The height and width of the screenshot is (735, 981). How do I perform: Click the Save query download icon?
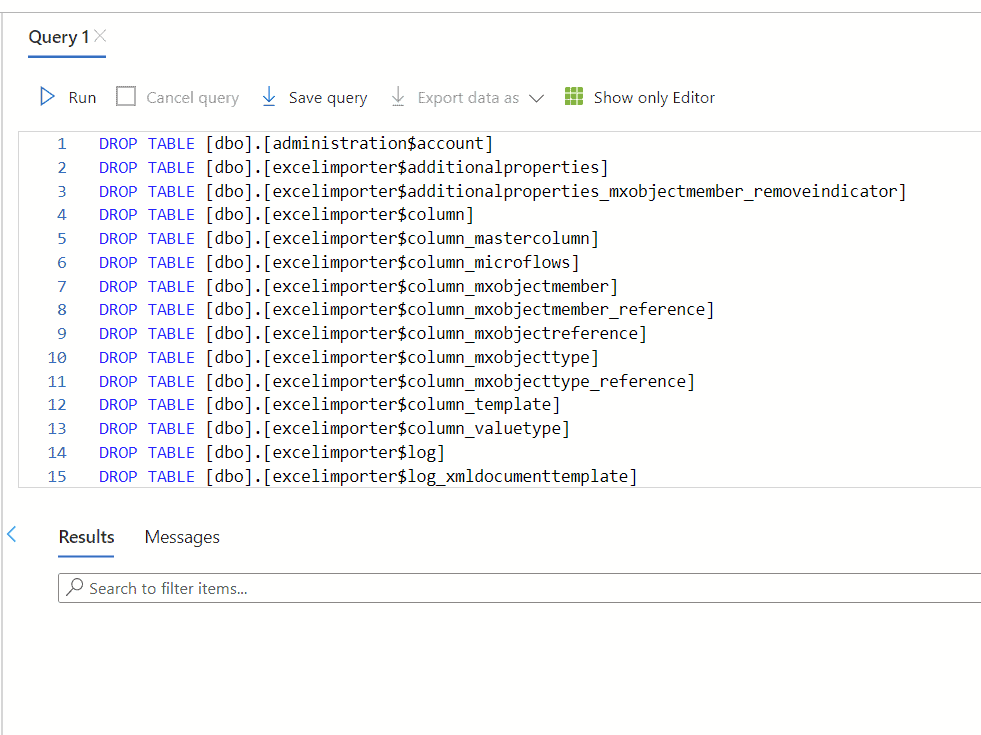(x=269, y=97)
